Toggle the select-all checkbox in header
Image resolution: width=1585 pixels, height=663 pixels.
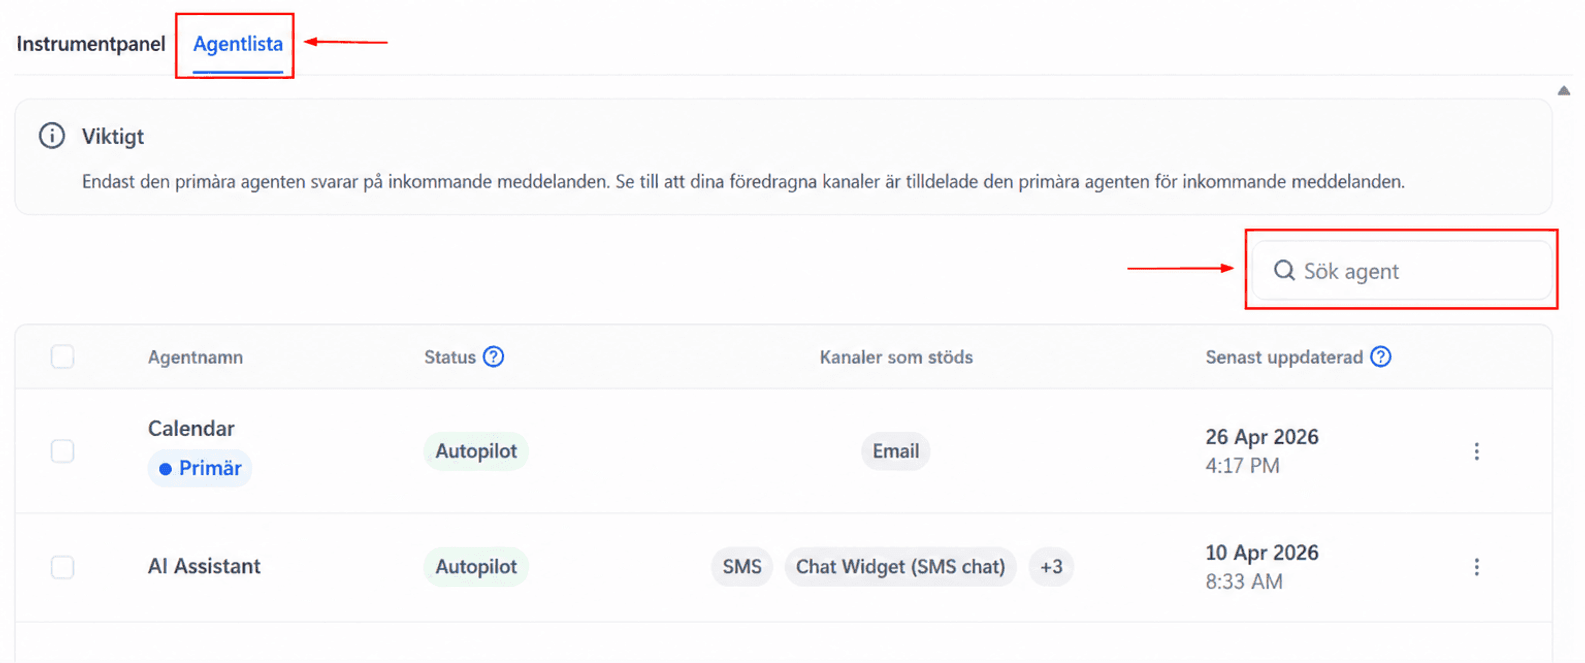(62, 357)
